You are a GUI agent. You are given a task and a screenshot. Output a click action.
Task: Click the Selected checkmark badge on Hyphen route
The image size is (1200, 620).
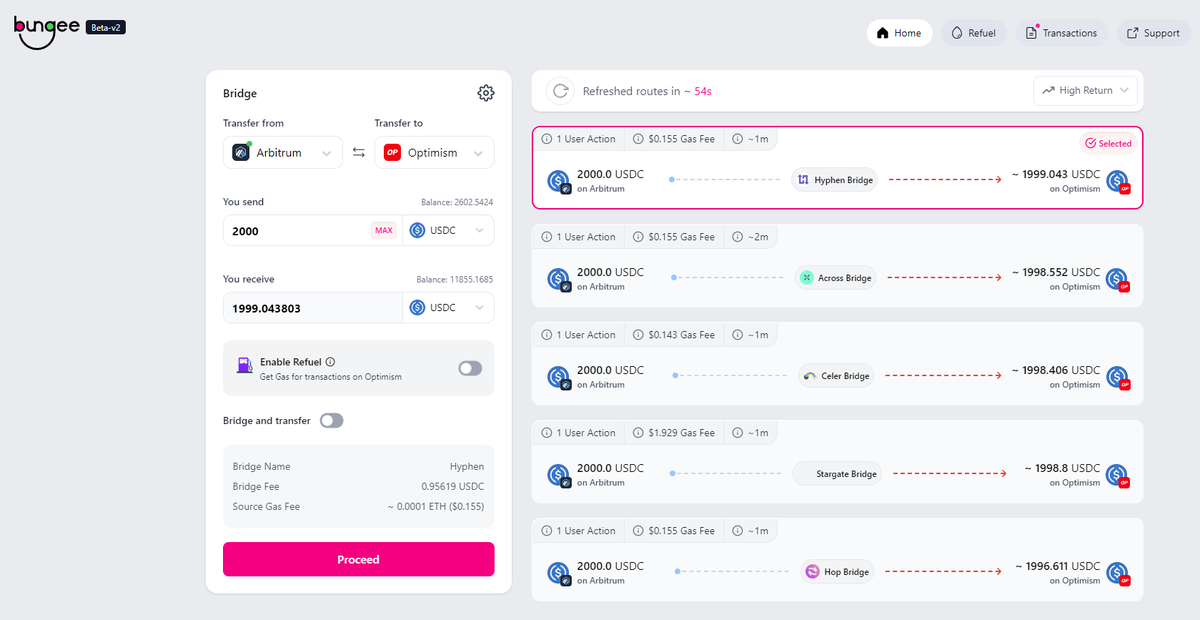[x=1108, y=143]
